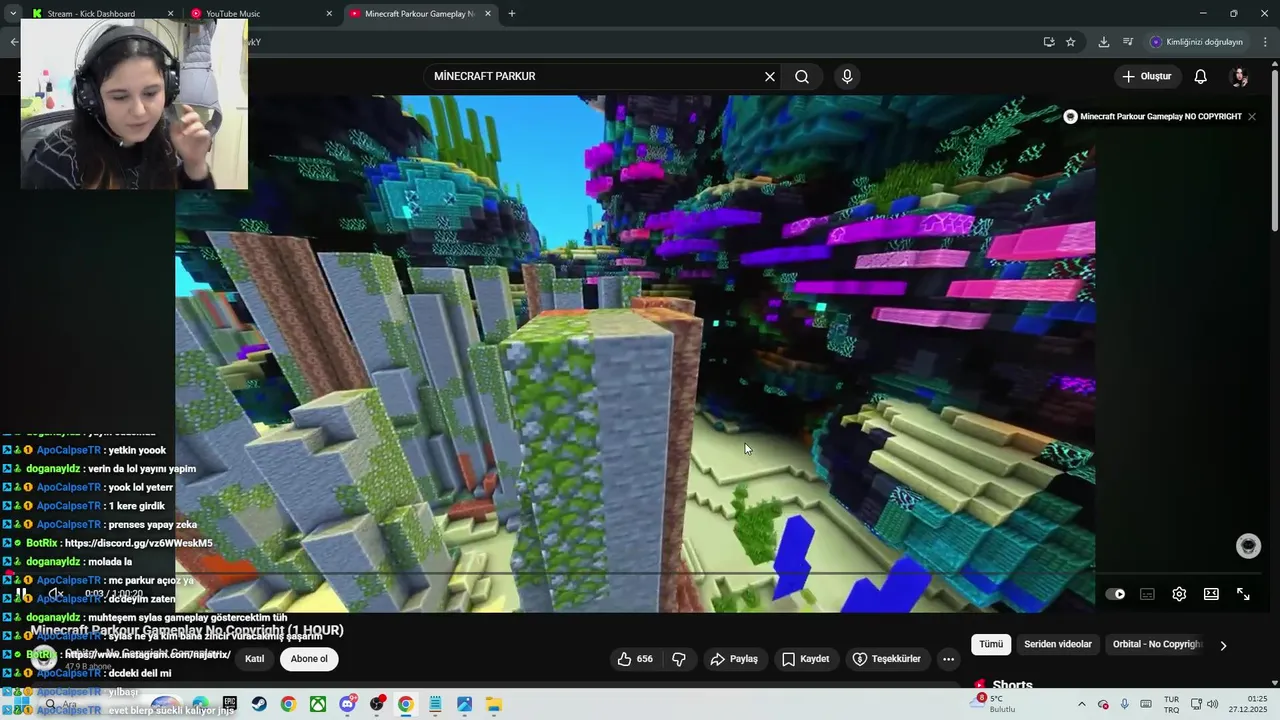Open the YouTube account avatar menu
Screen dimensions: 1280x720
click(1239, 77)
